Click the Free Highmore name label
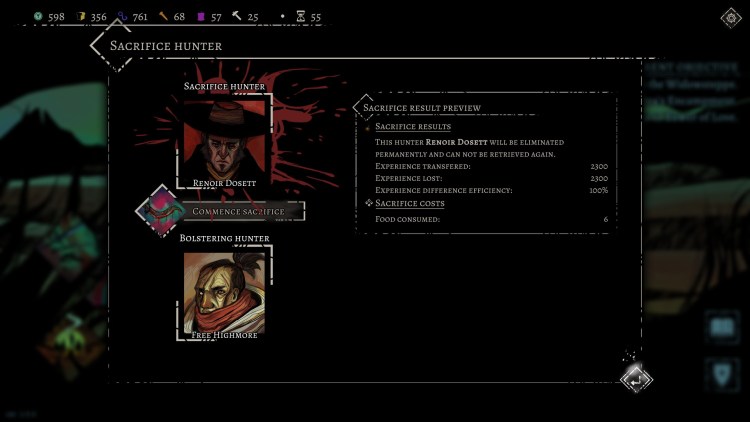750x422 pixels. [225, 335]
